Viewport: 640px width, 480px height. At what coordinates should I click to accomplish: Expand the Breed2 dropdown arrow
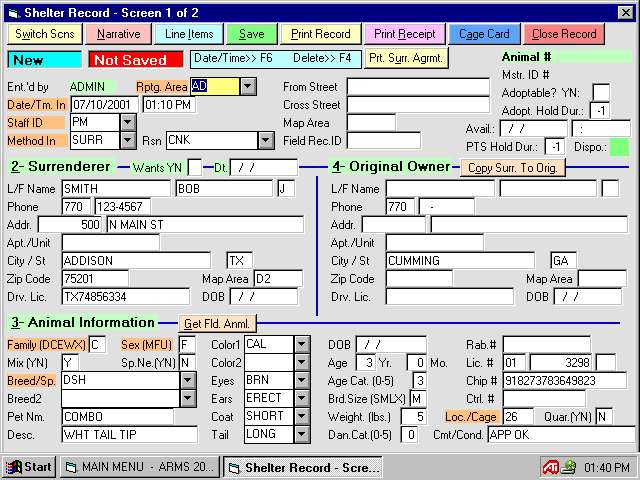[x=188, y=398]
